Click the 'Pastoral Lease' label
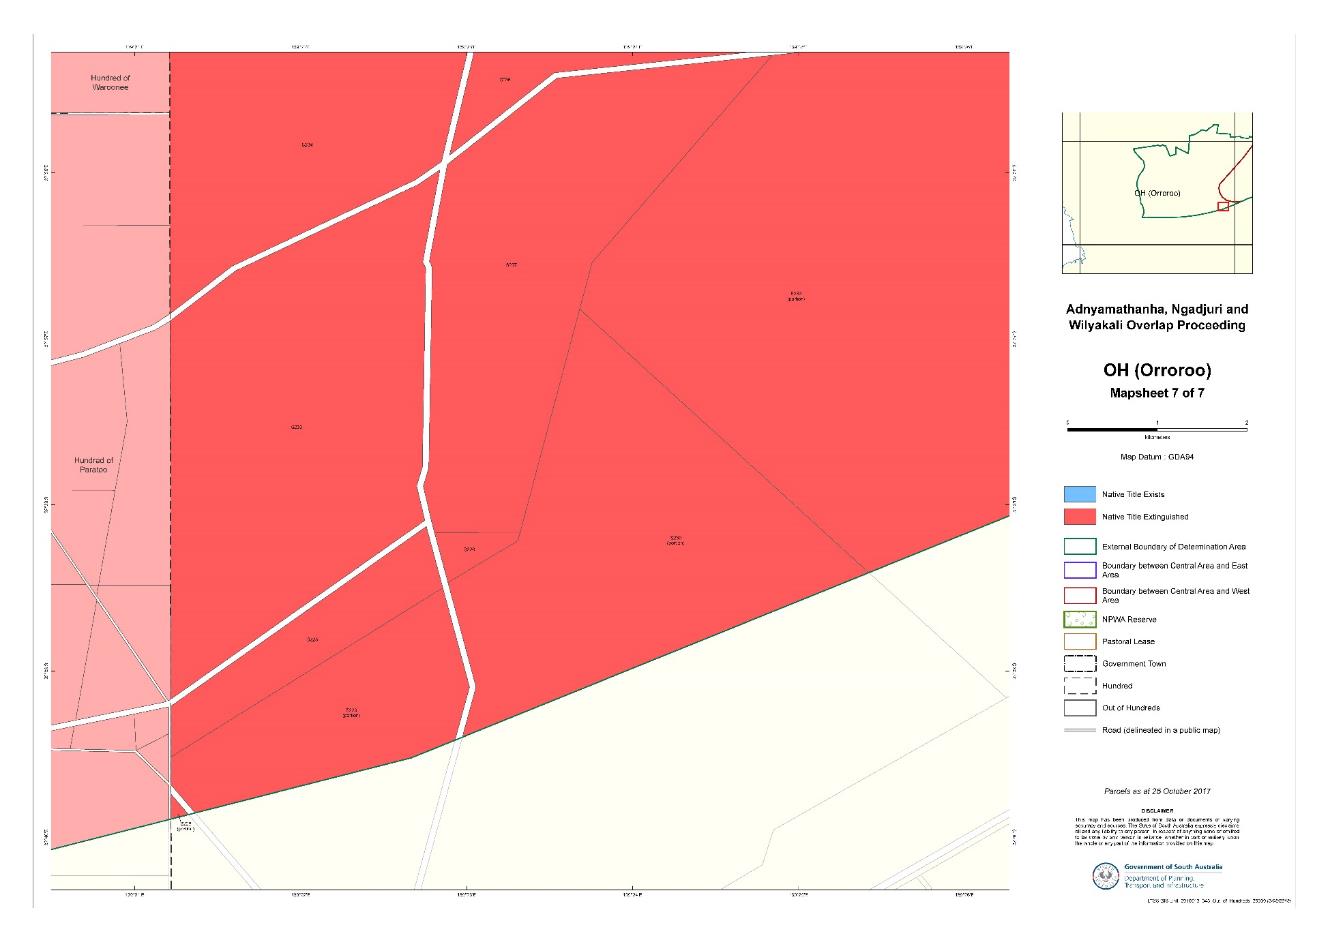 (1128, 641)
